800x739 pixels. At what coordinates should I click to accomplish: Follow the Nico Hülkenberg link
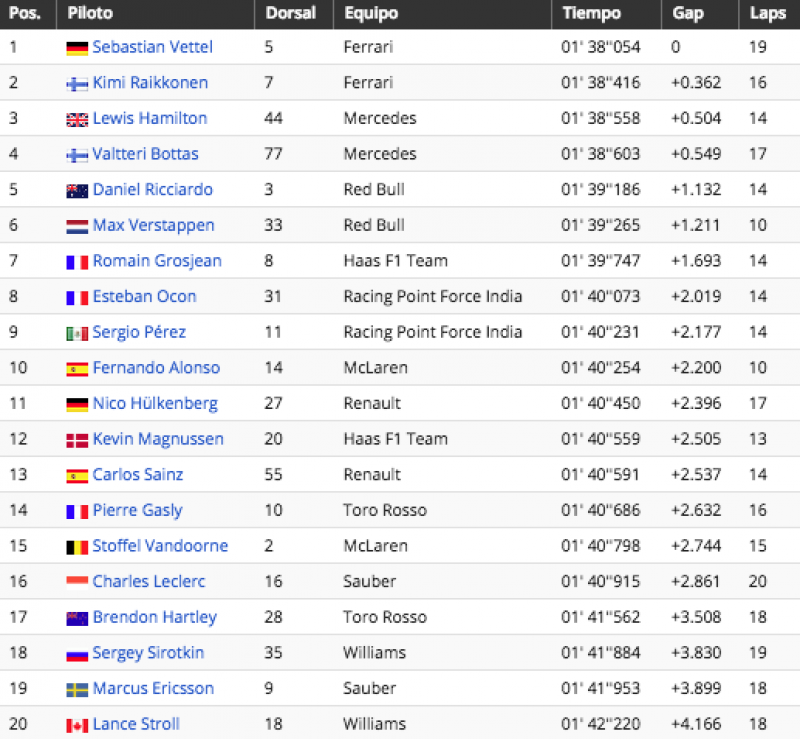[155, 404]
